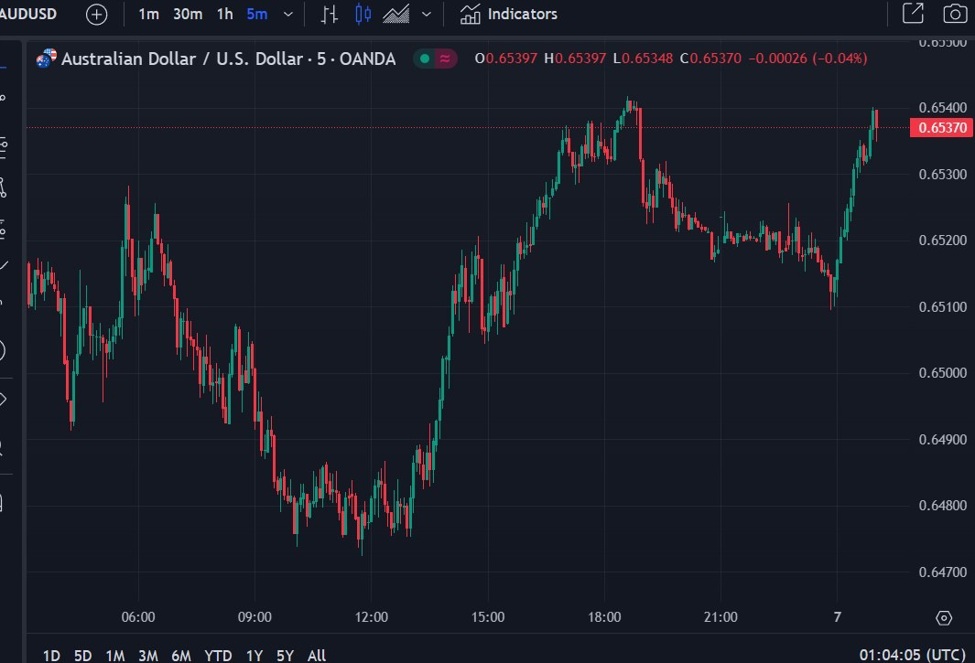Viewport: 975px width, 663px height.
Task: Capture a chart snapshot with the camera icon
Action: [952, 14]
